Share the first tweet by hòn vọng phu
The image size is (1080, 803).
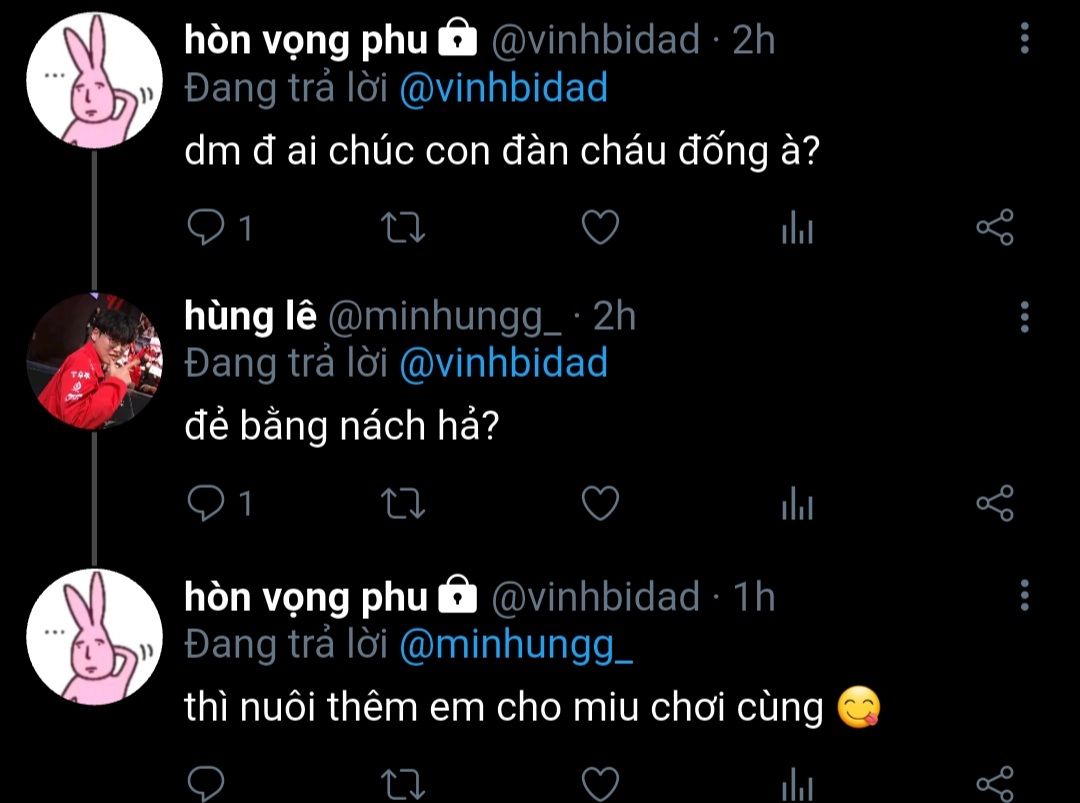point(995,227)
